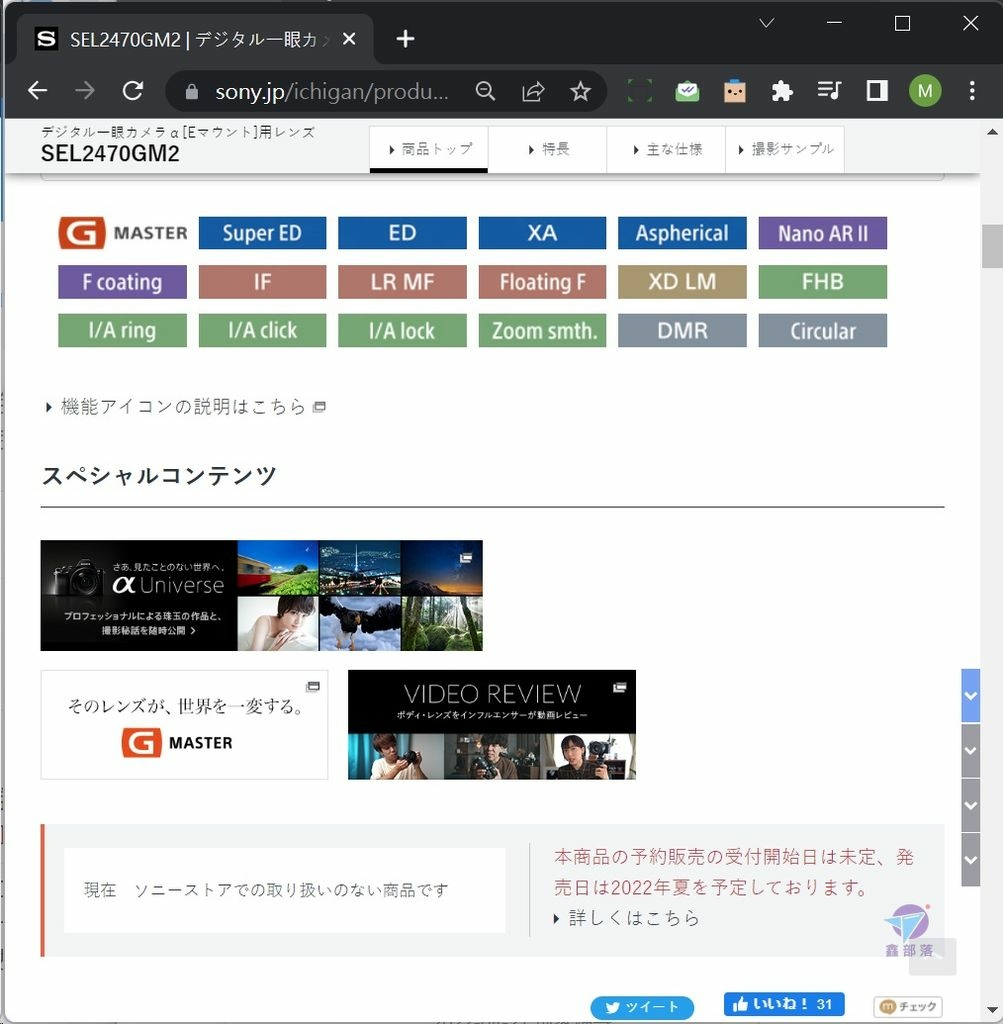Click the XA feature badge
1003x1024 pixels.
542,232
